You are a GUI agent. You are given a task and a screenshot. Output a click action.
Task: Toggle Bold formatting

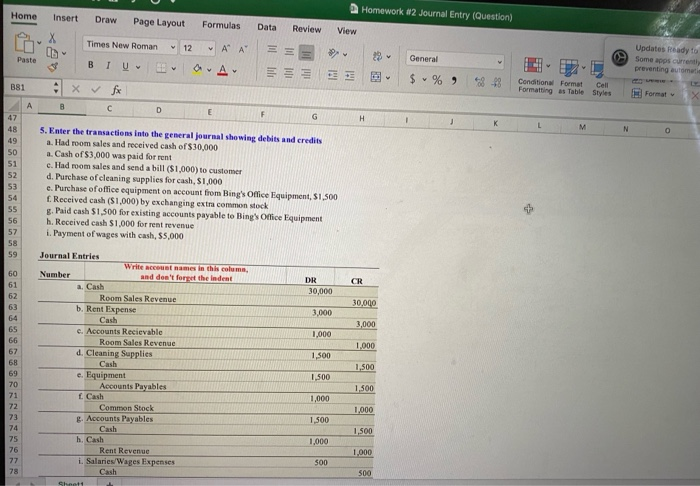tap(91, 65)
